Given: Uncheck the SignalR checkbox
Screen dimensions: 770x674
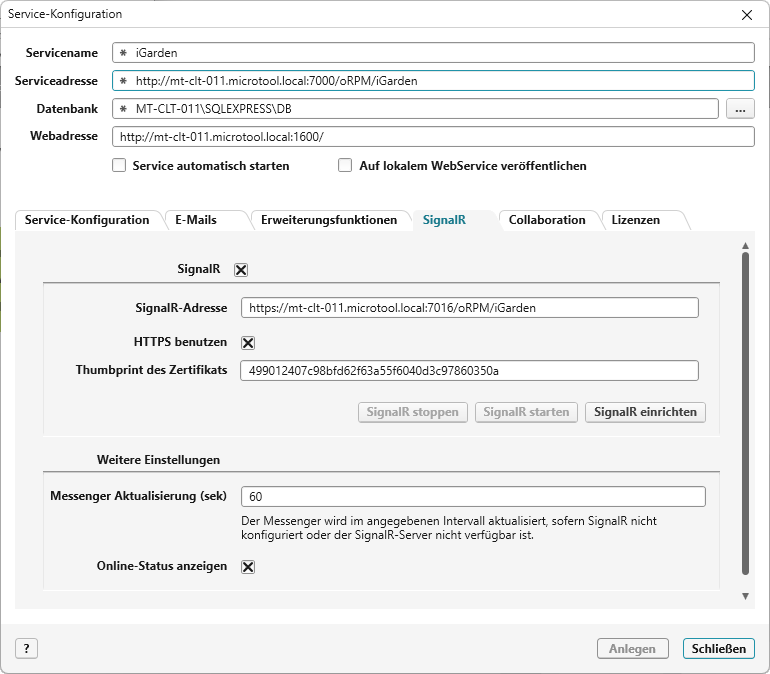Looking at the screenshot, I should pyautogui.click(x=241, y=269).
